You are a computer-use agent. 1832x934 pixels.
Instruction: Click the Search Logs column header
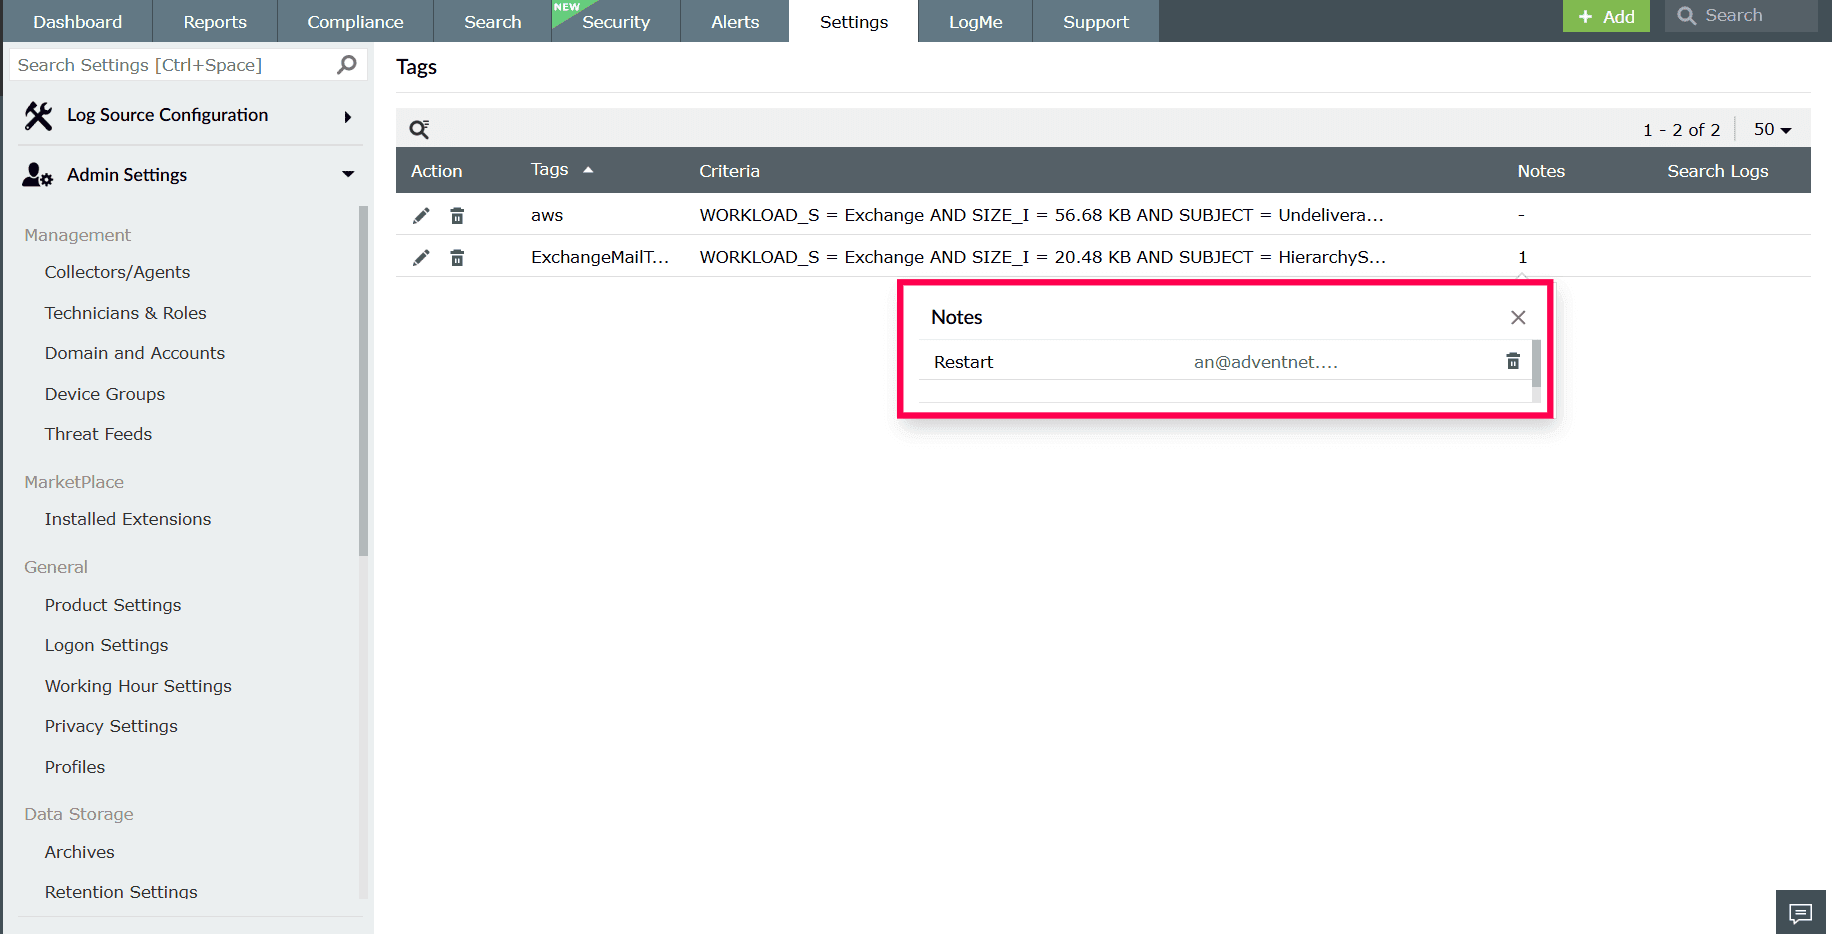(1717, 171)
